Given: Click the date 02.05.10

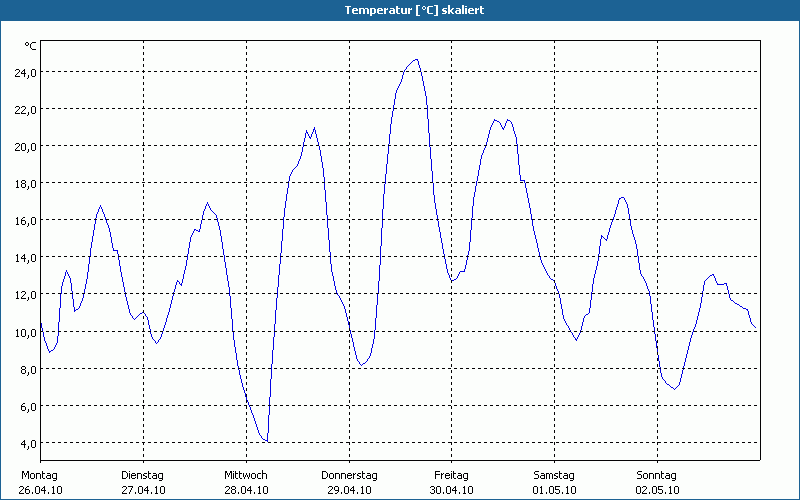Looking at the screenshot, I should pos(658,490).
